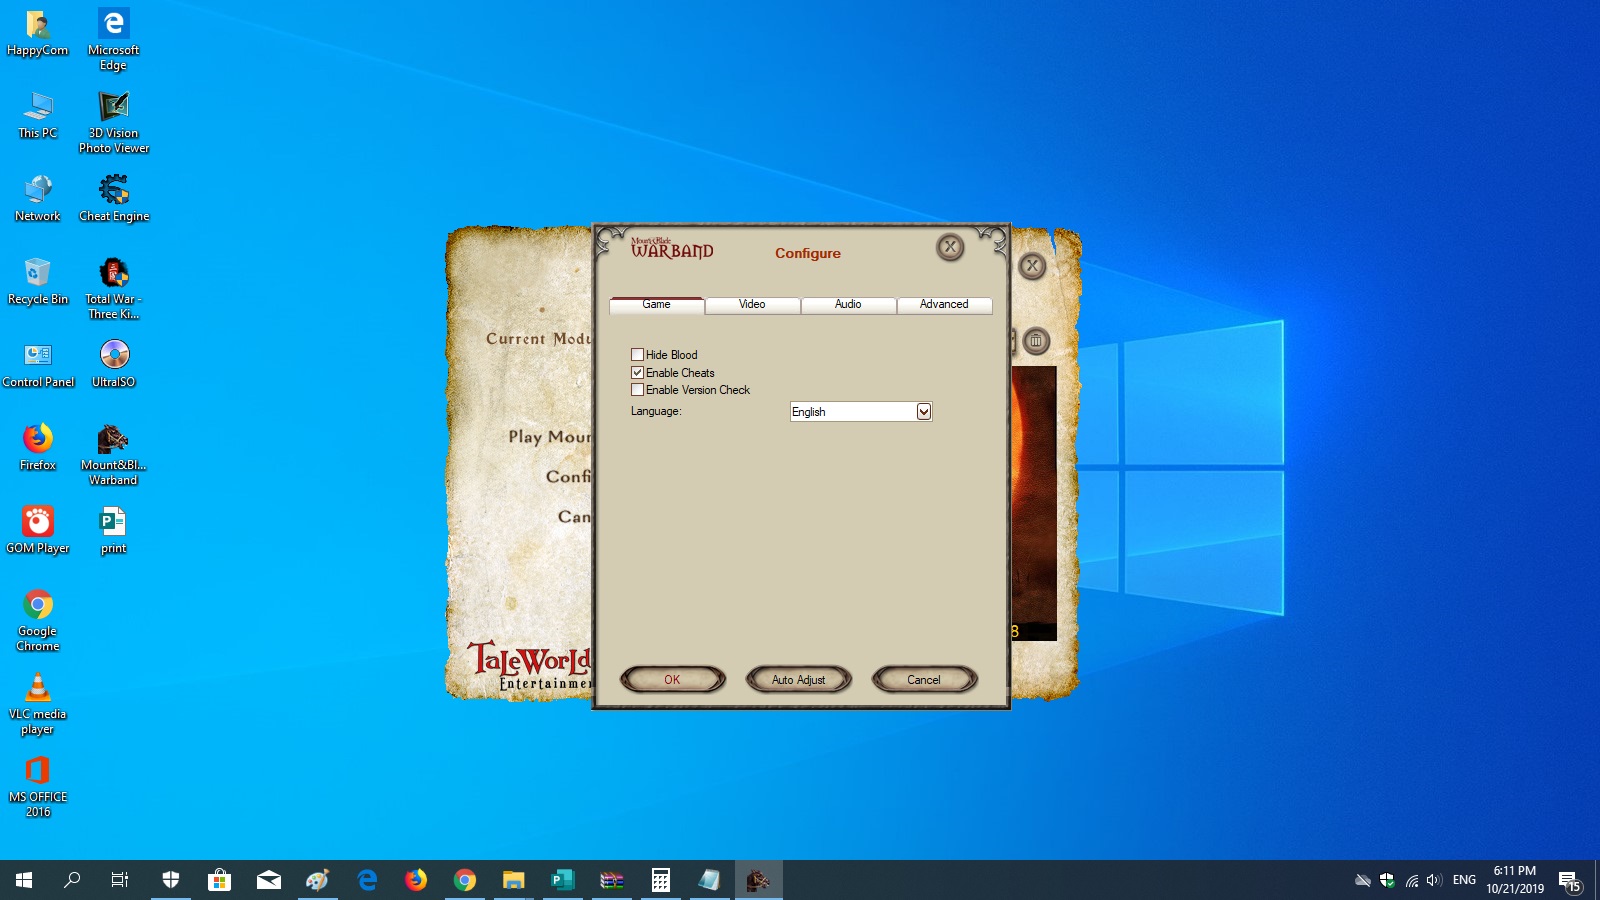Select the Mount&Blade Warband desktop shortcut
Screen dimensions: 1600x900
[114, 455]
